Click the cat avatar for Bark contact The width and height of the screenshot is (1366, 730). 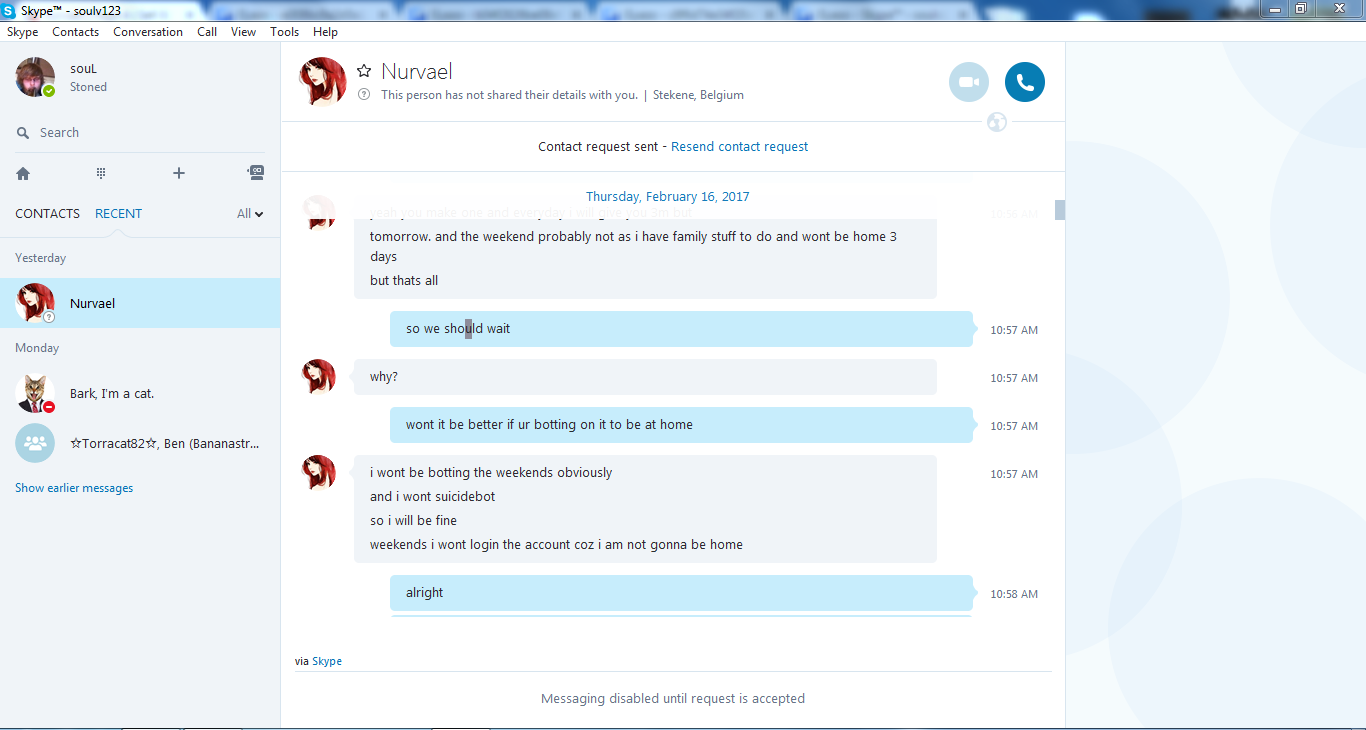point(35,393)
